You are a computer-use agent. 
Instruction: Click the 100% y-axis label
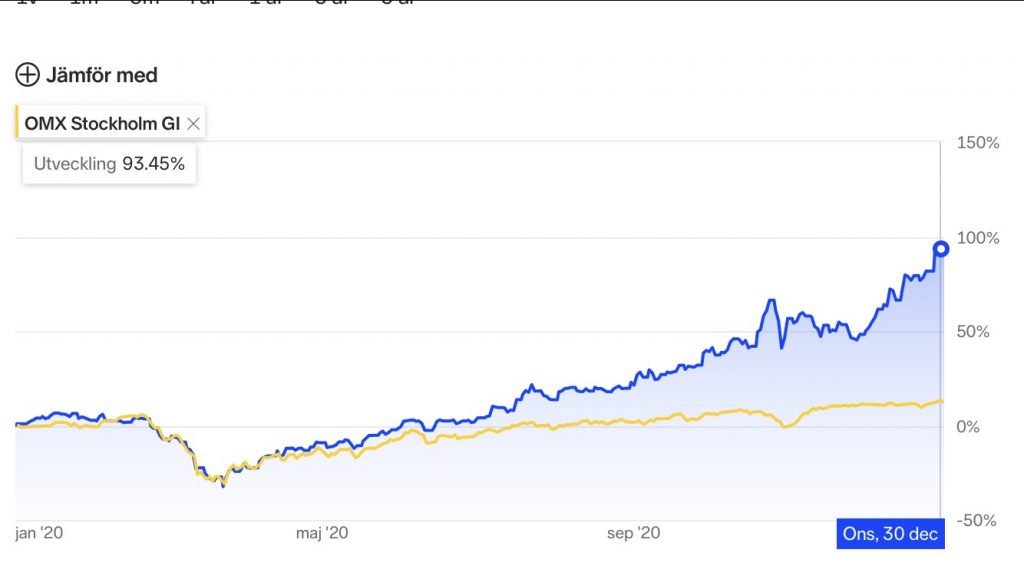tap(978, 238)
